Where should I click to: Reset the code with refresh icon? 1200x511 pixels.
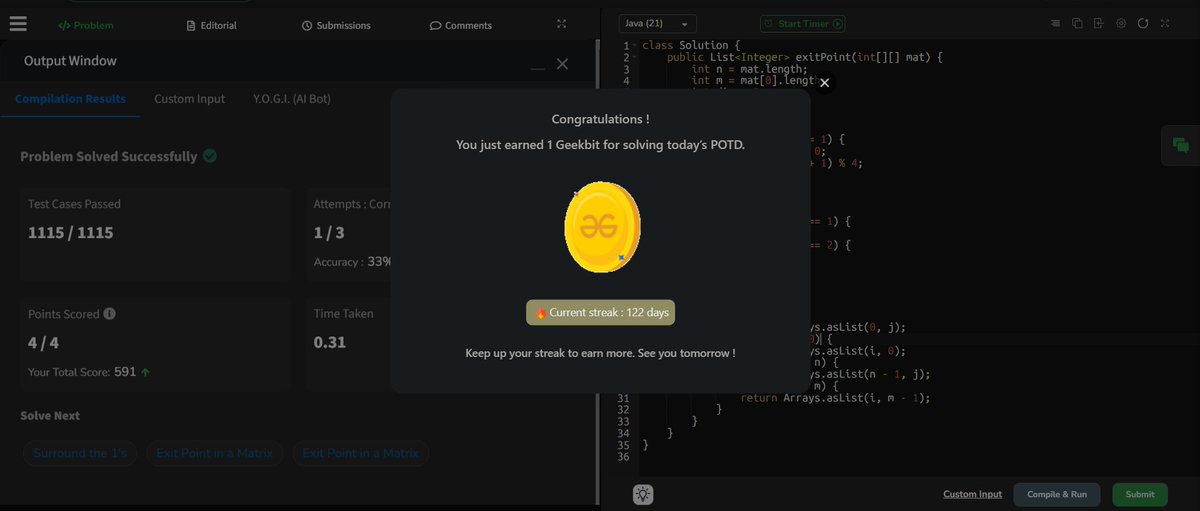click(1143, 23)
